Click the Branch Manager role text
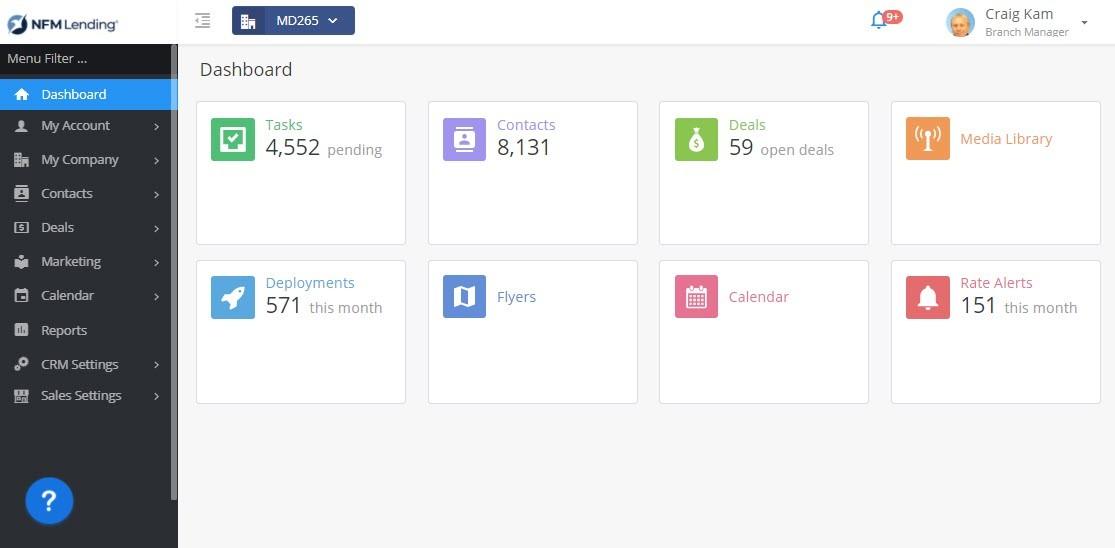This screenshot has width=1115, height=548. point(1027,32)
